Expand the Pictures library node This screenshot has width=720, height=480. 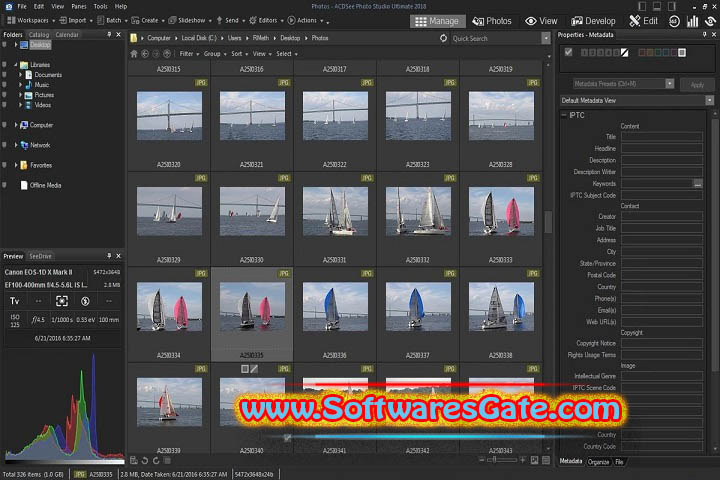pos(20,95)
